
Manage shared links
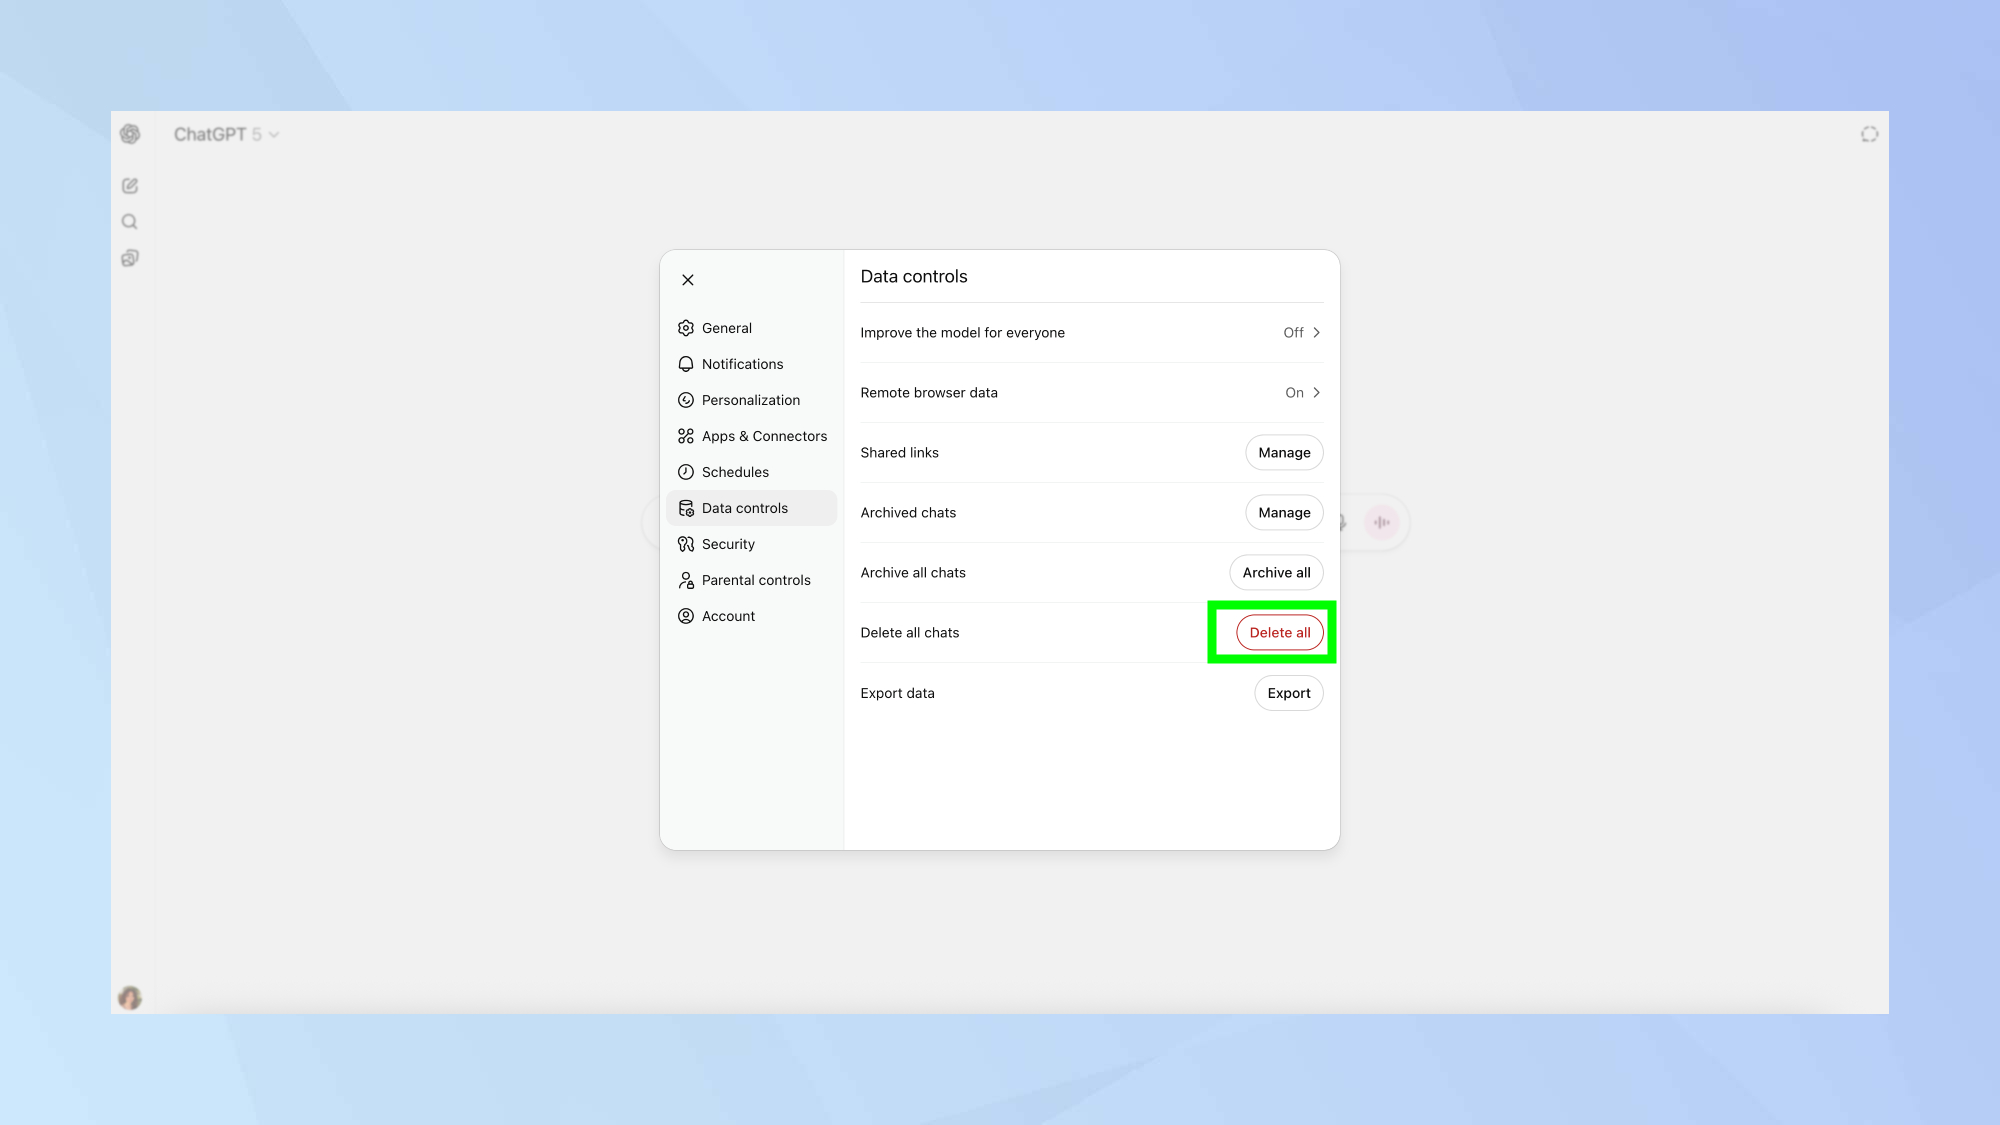pyautogui.click(x=1284, y=453)
